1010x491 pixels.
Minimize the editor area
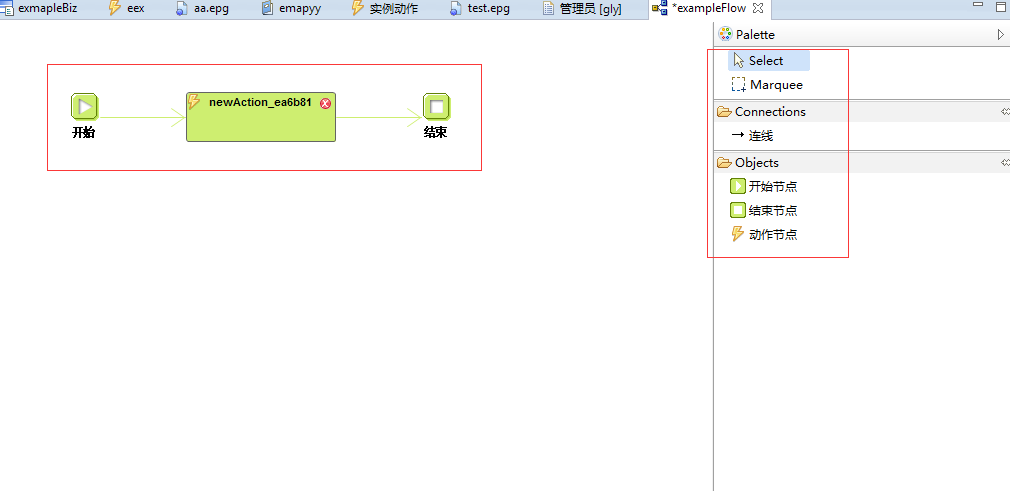978,5
